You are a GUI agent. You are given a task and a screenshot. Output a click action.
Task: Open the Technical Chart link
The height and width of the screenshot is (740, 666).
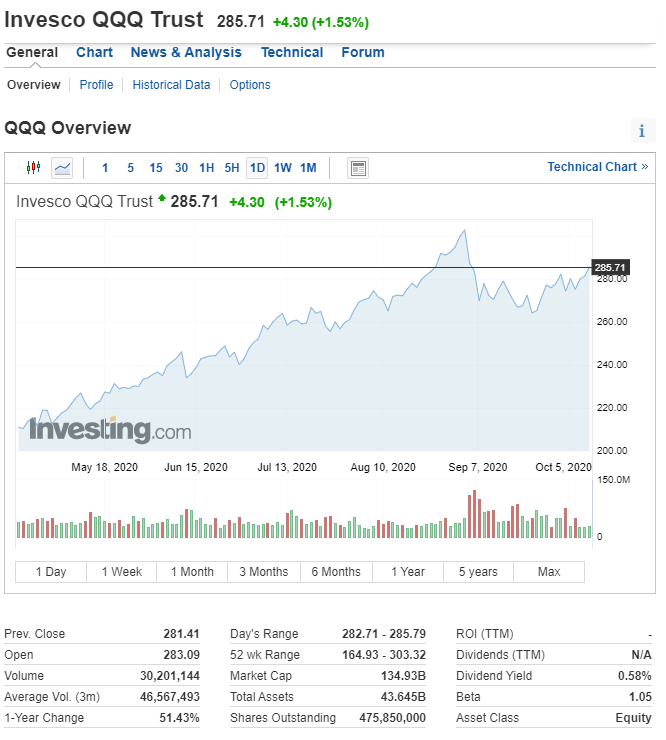coord(598,167)
